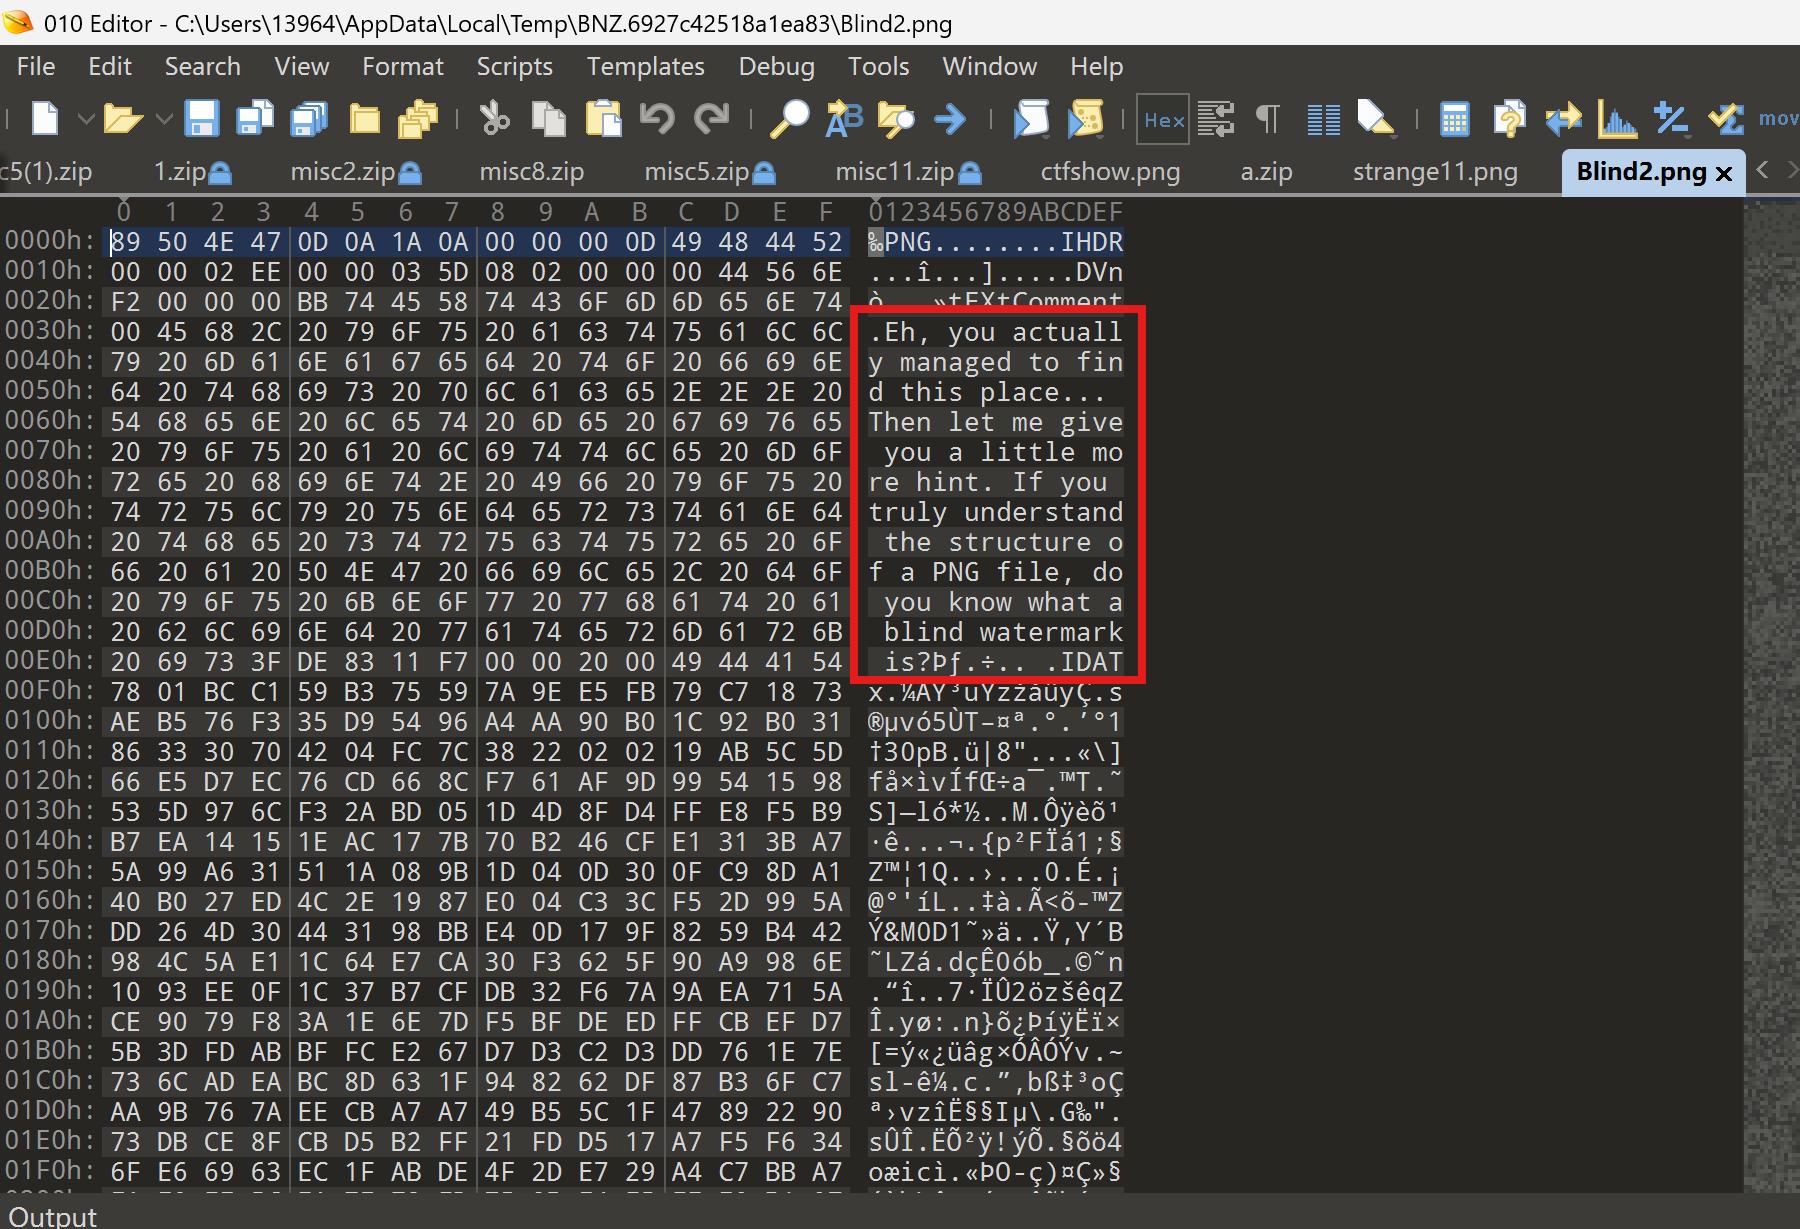Open Find with the magnifier icon
The width and height of the screenshot is (1800, 1229).
(789, 119)
